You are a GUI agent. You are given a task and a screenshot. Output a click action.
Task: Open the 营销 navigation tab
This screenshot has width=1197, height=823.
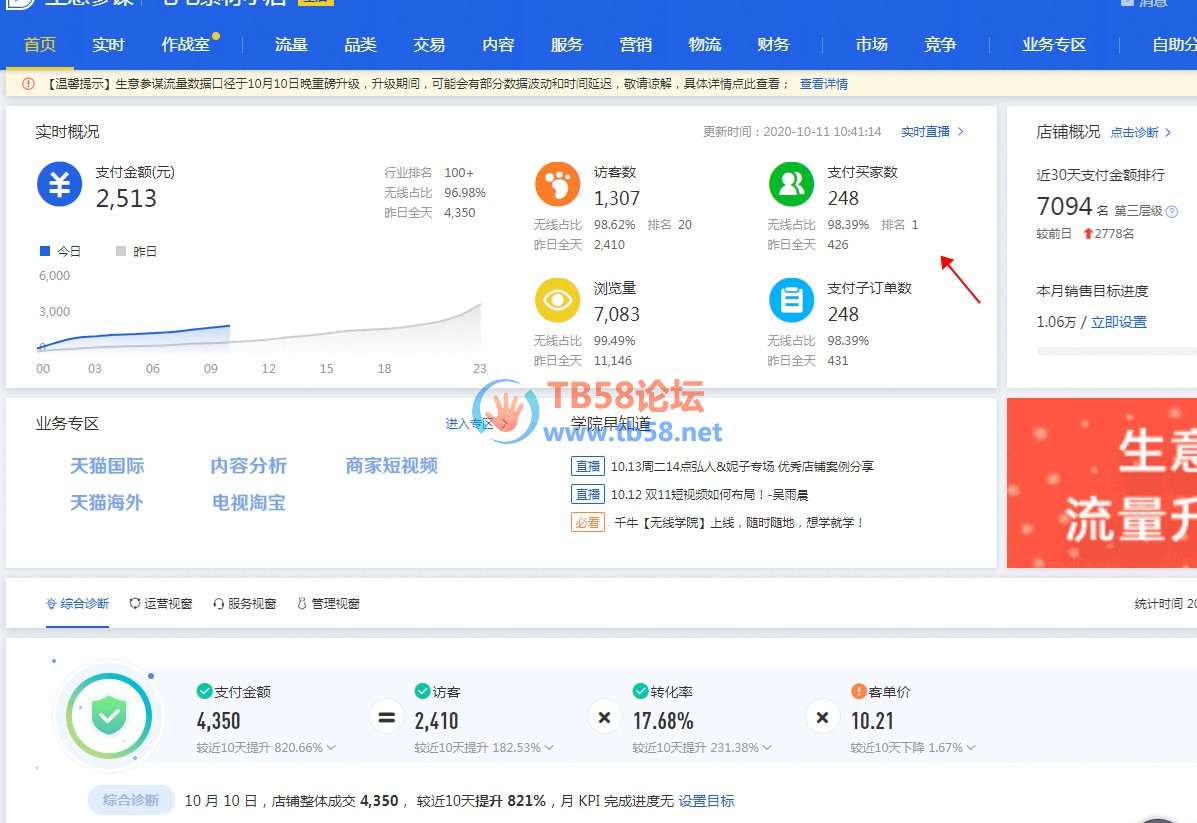point(636,44)
